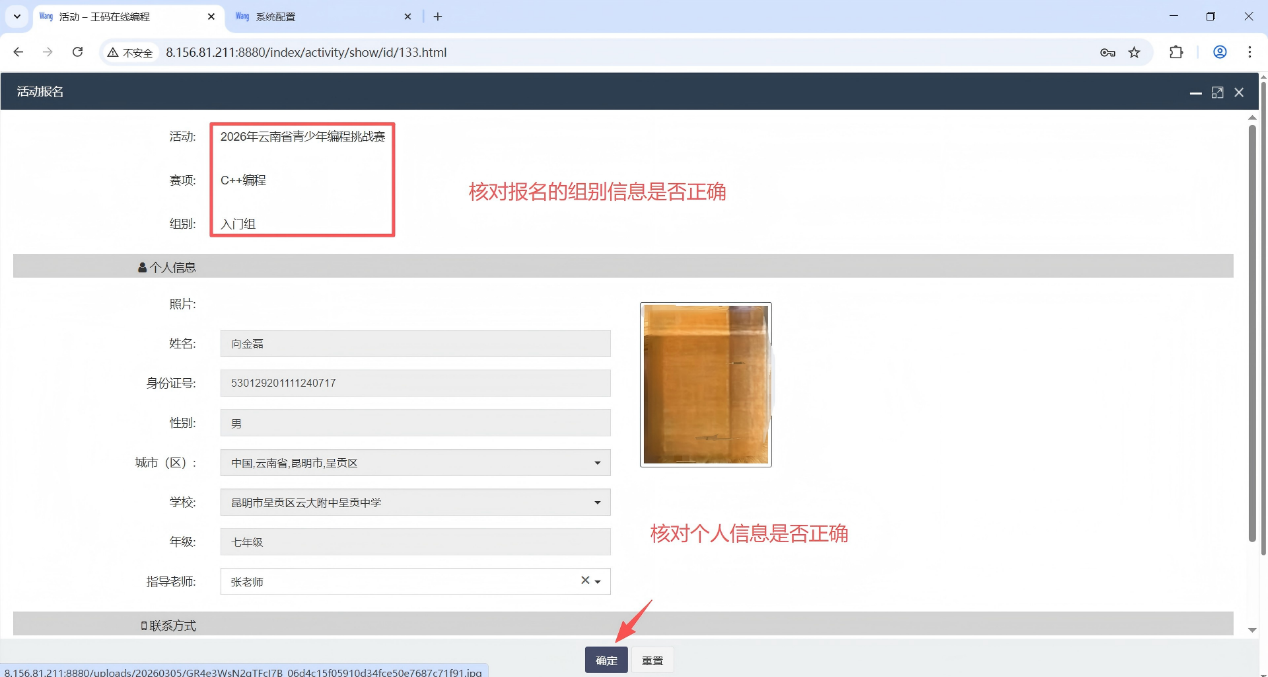The width and height of the screenshot is (1268, 677).
Task: Open the 学校 dropdown list
Action: coord(597,502)
